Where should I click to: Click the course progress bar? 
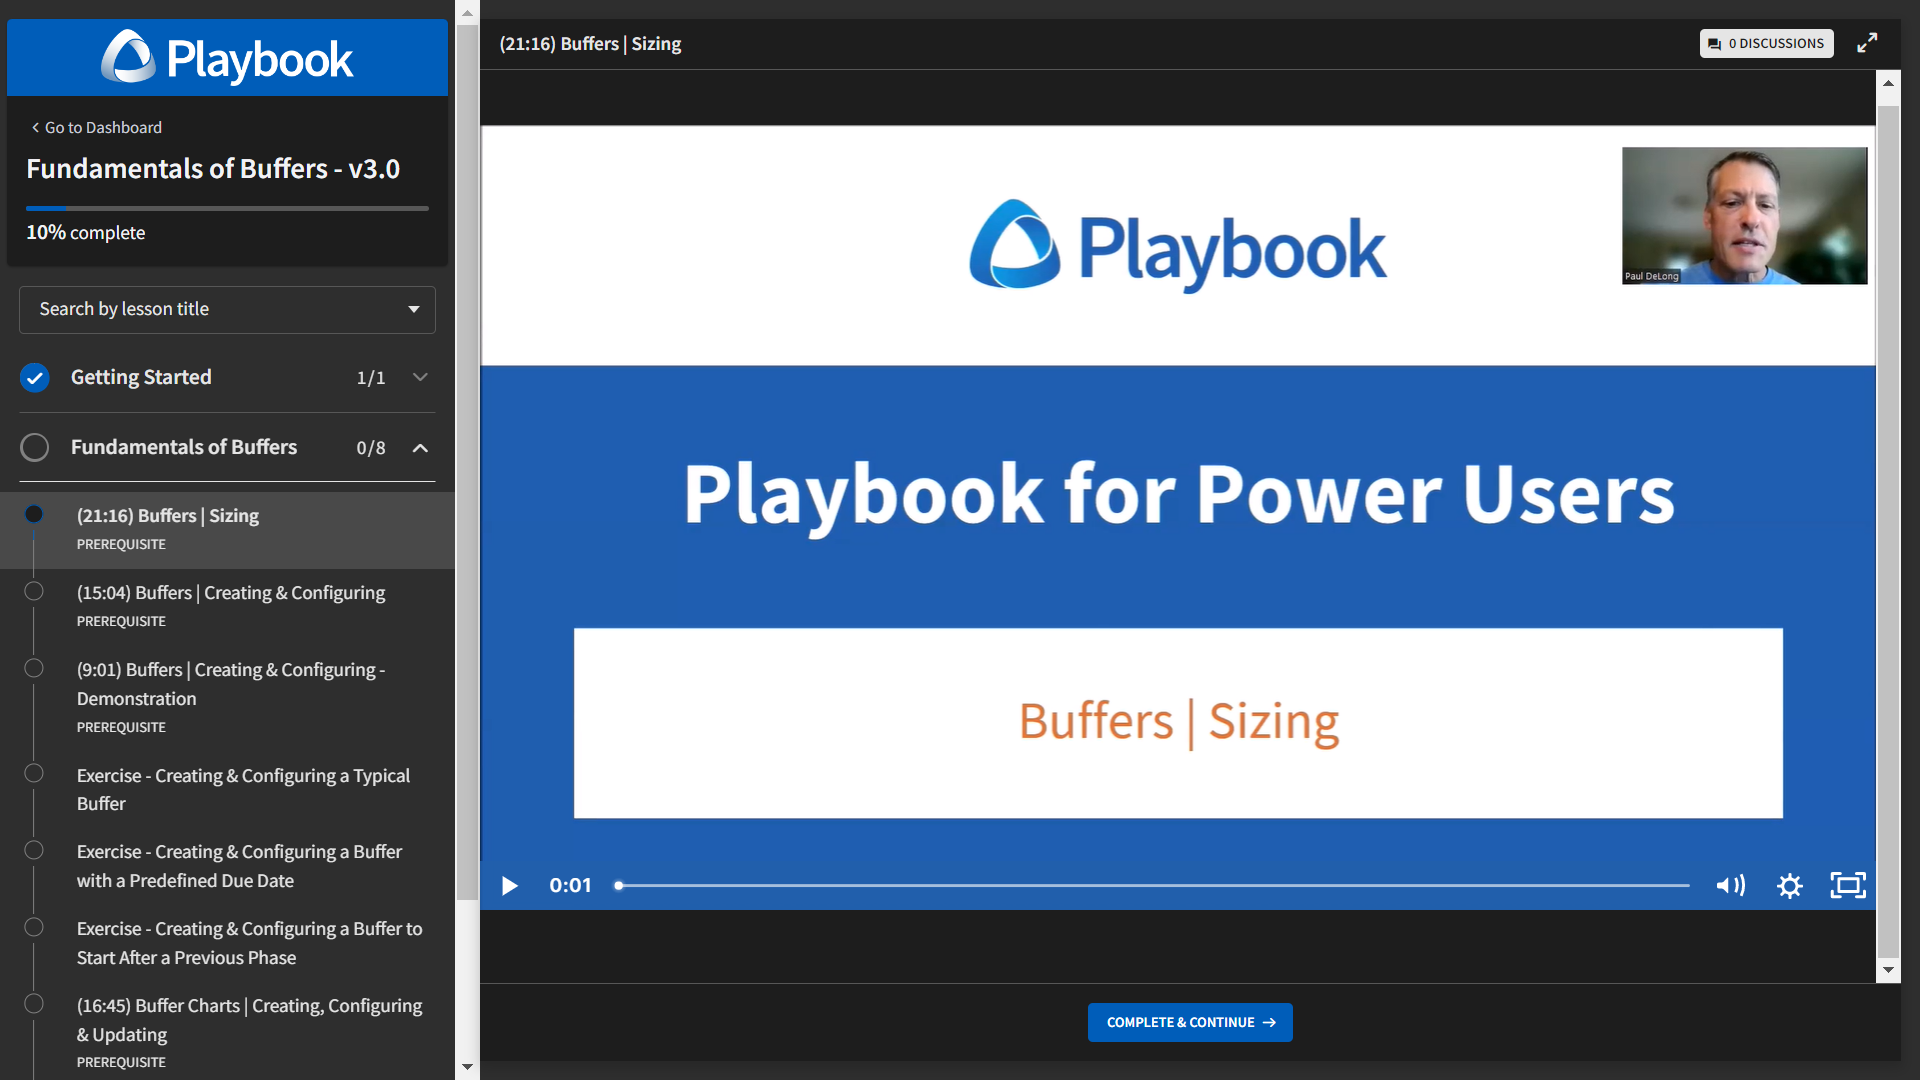227,208
